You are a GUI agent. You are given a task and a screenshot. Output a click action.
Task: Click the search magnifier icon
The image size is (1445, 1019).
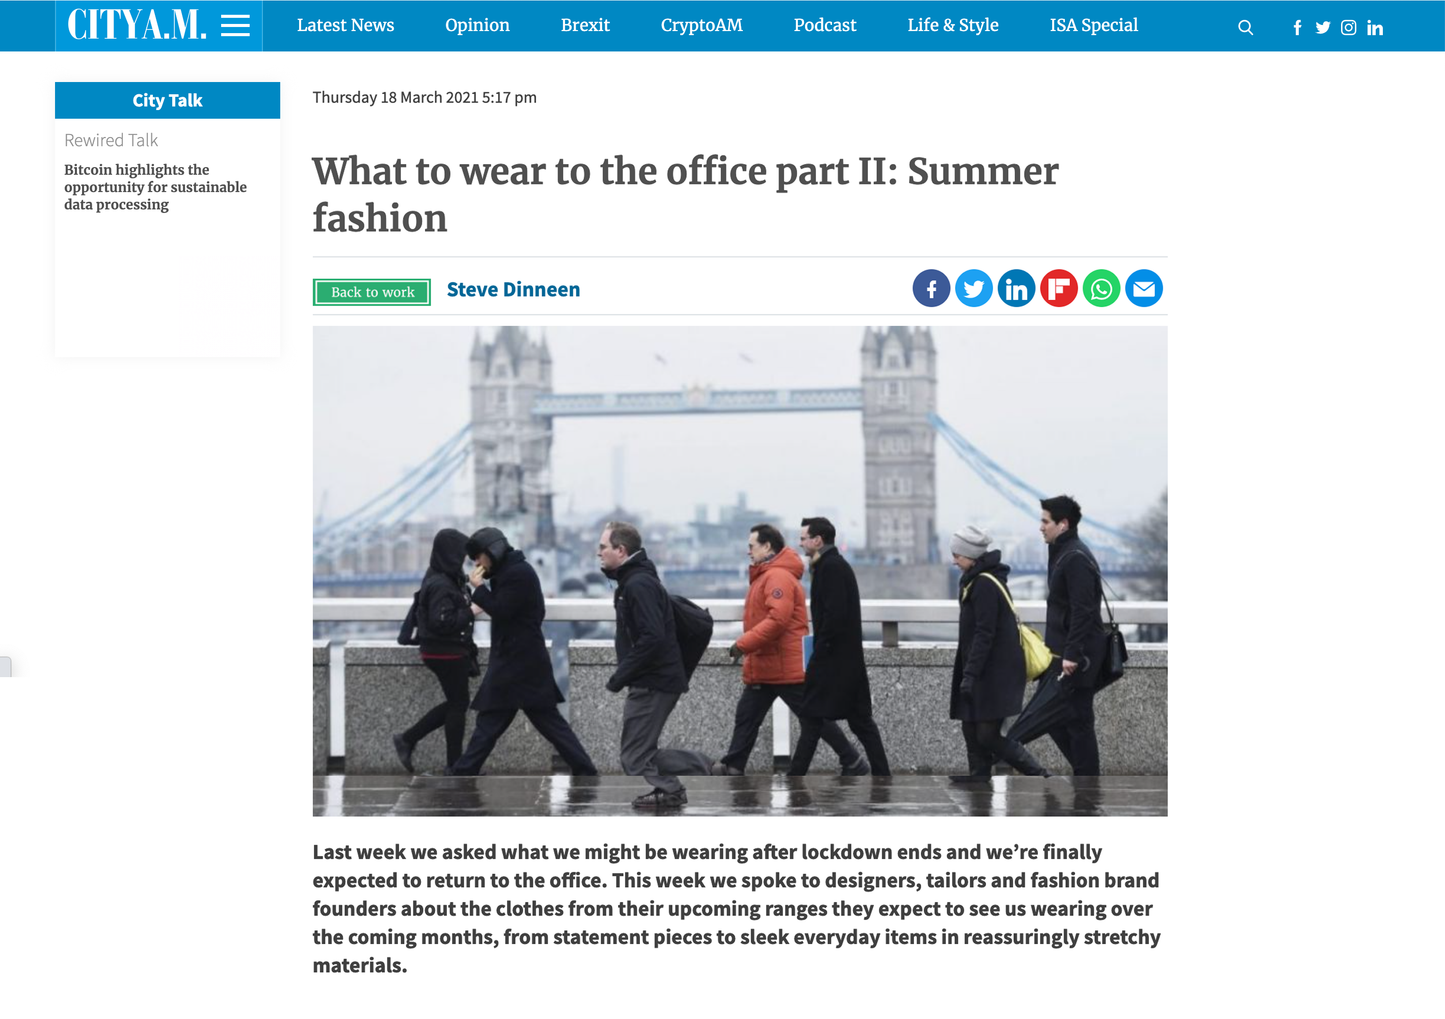(1245, 28)
